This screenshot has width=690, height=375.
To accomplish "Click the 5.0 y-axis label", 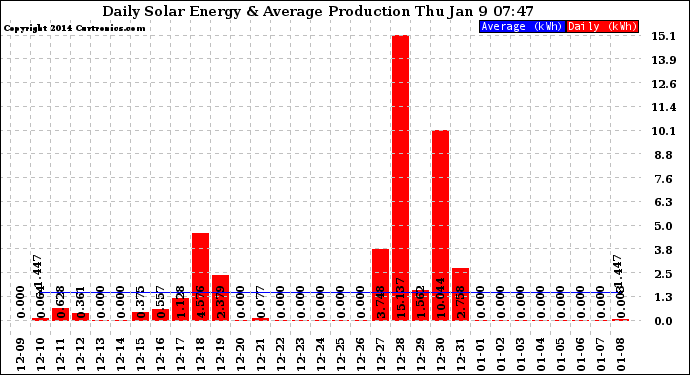I will click(664, 226).
